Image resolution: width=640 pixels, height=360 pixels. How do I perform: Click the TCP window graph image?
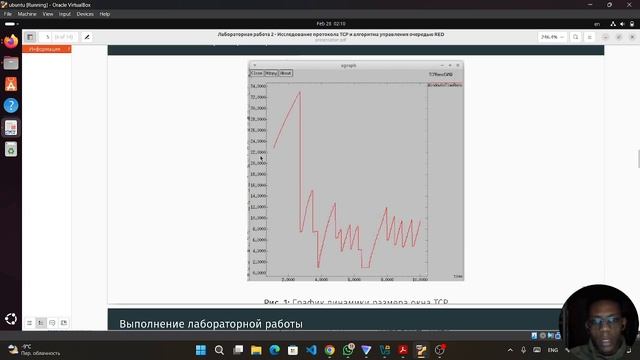[x=356, y=171]
